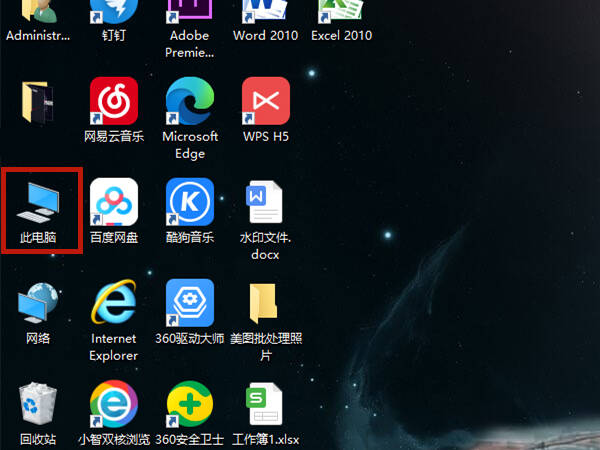Click the 酷狗音乐 text label

[x=190, y=238]
